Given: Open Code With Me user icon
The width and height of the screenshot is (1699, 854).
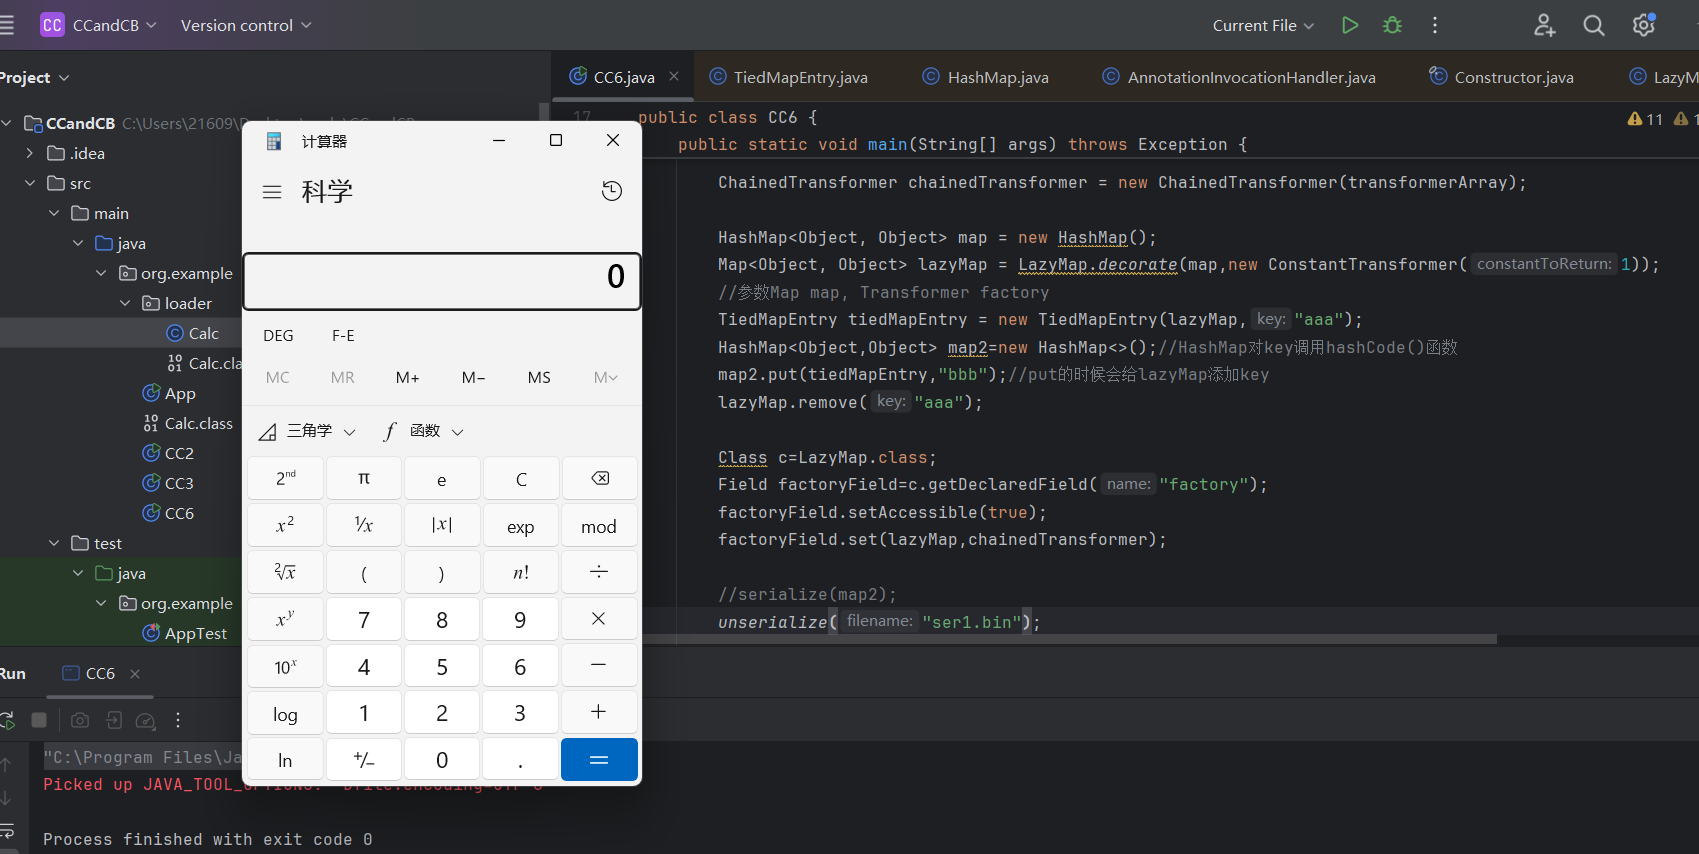Looking at the screenshot, I should [1545, 25].
